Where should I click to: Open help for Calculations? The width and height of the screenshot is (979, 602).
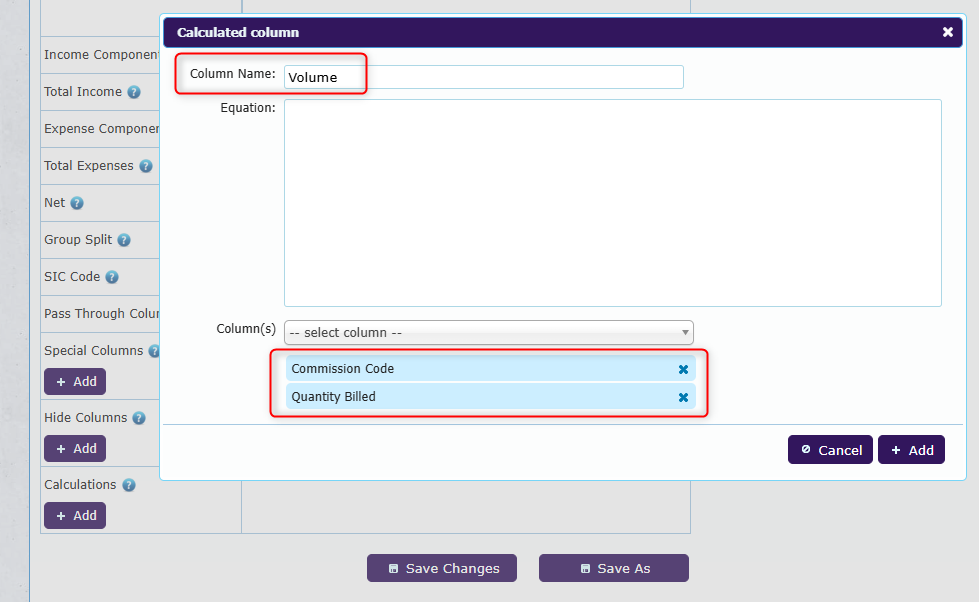point(129,485)
